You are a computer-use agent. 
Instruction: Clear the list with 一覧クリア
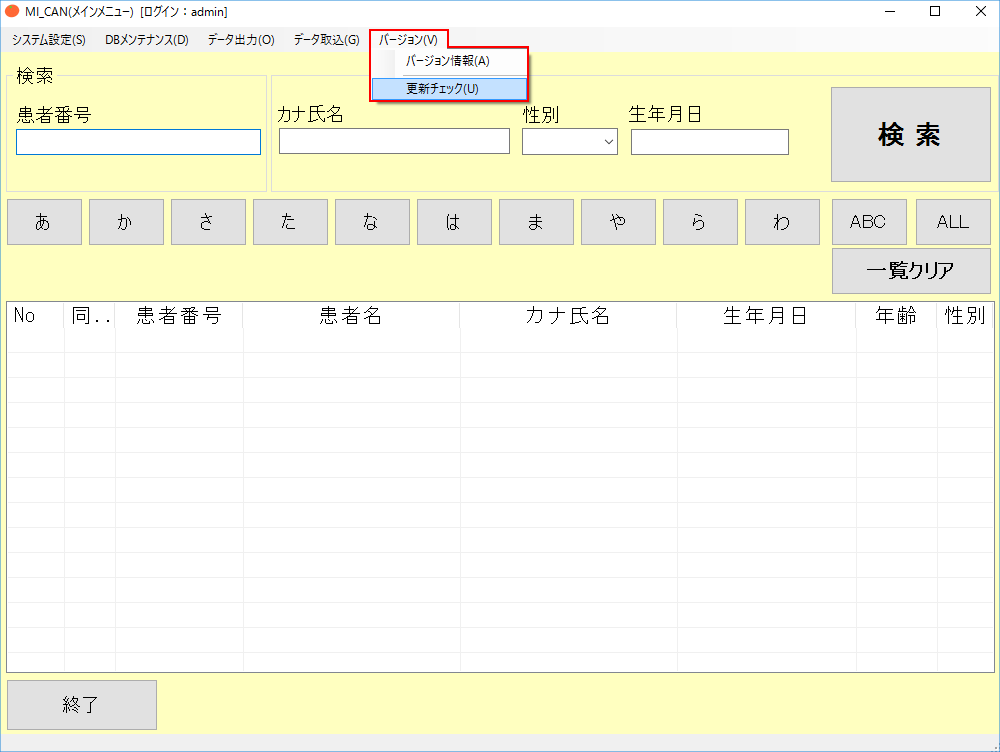(x=911, y=271)
